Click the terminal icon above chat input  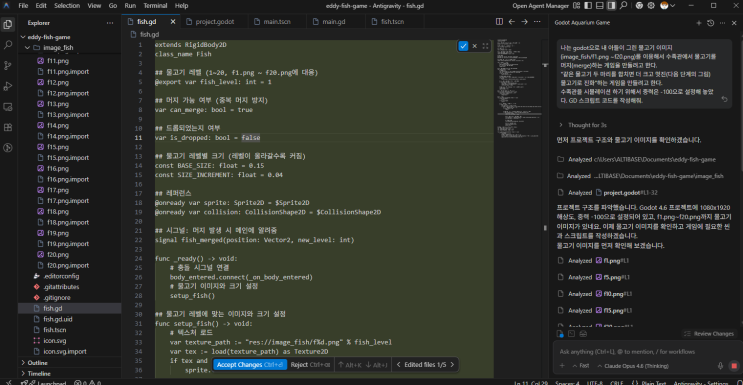point(572,334)
